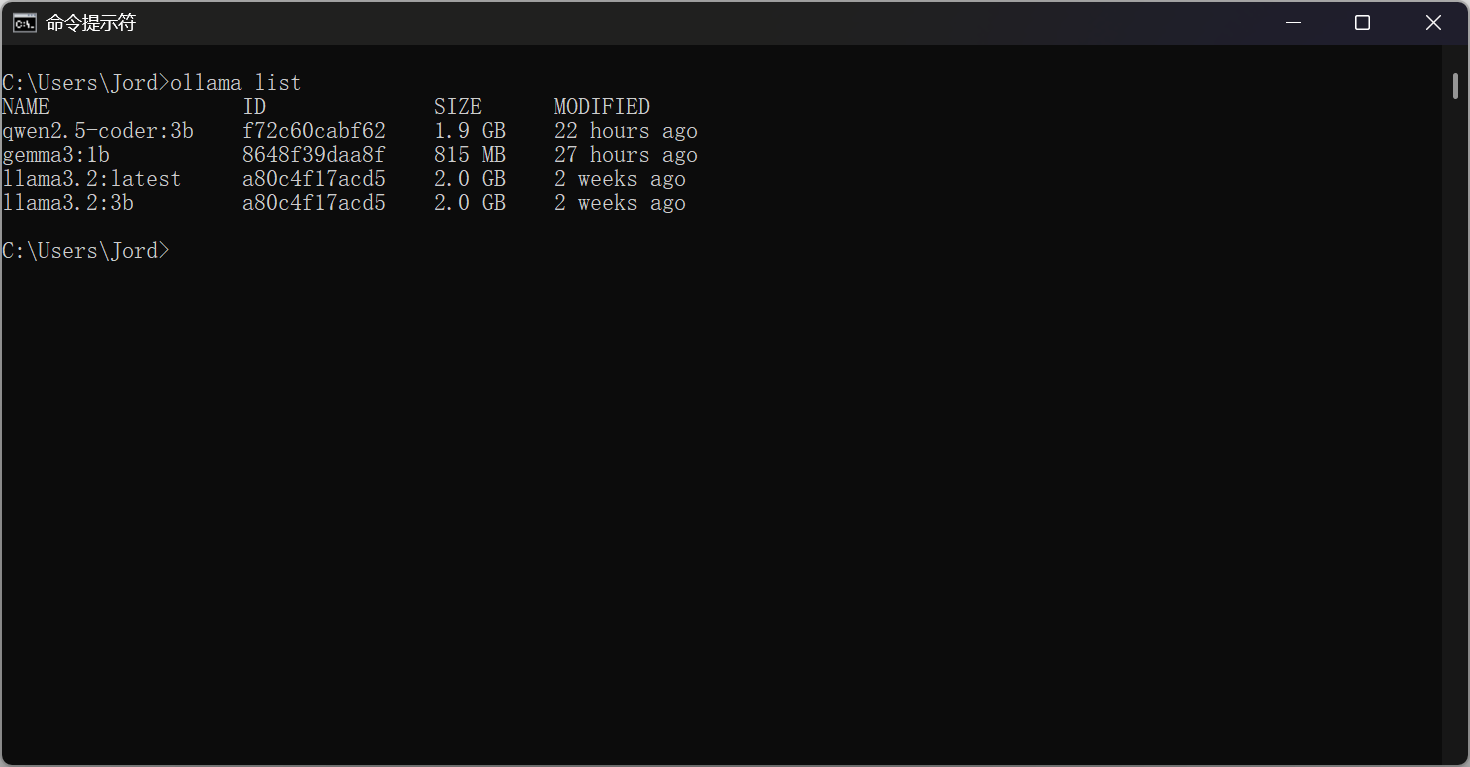
Task: Click modified time in the llama3.2:latest row
Action: (x=620, y=179)
